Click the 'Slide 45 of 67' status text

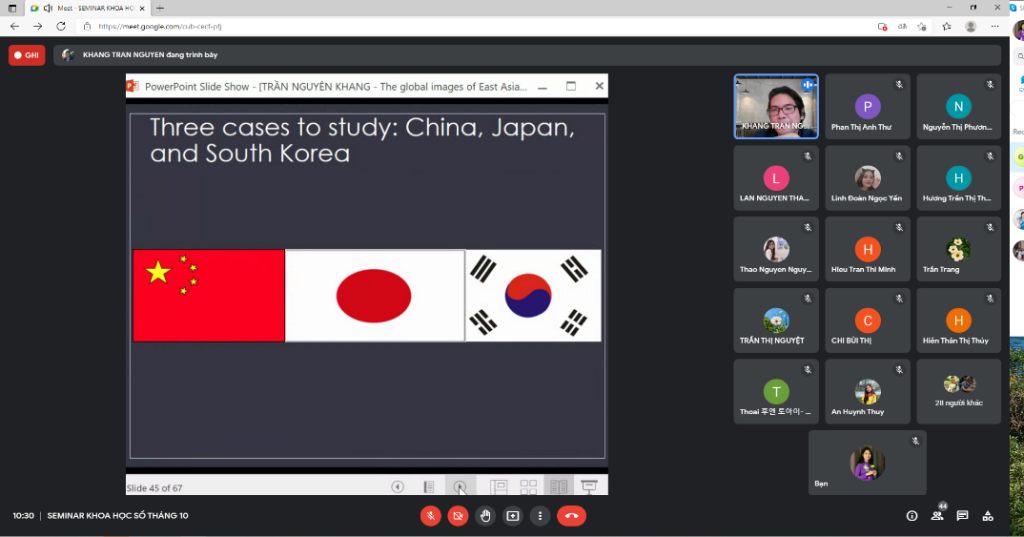point(154,488)
